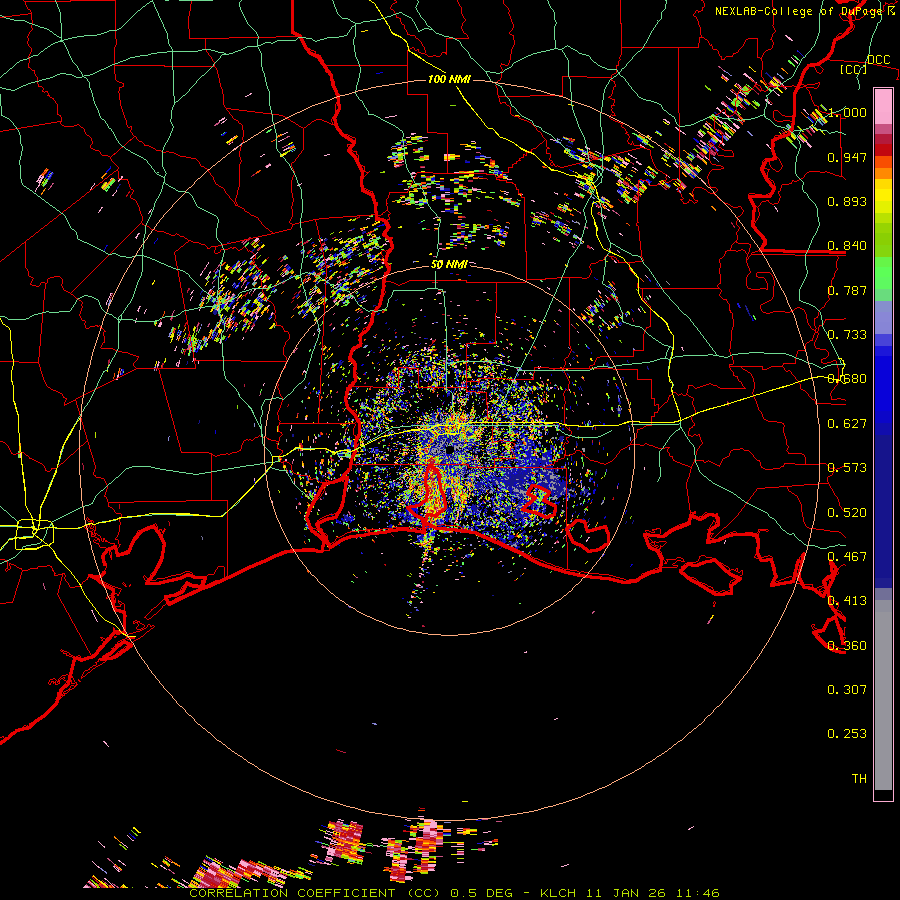Select the DCC product label
900x900 pixels.
[x=878, y=60]
